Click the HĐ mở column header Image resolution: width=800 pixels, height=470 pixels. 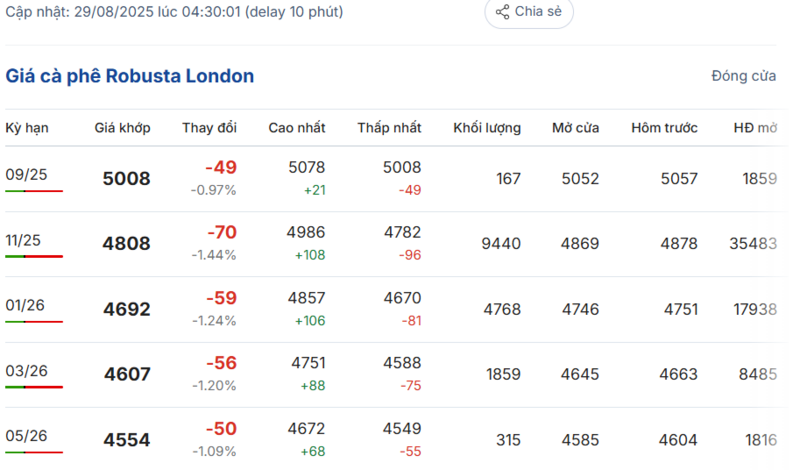click(x=755, y=128)
